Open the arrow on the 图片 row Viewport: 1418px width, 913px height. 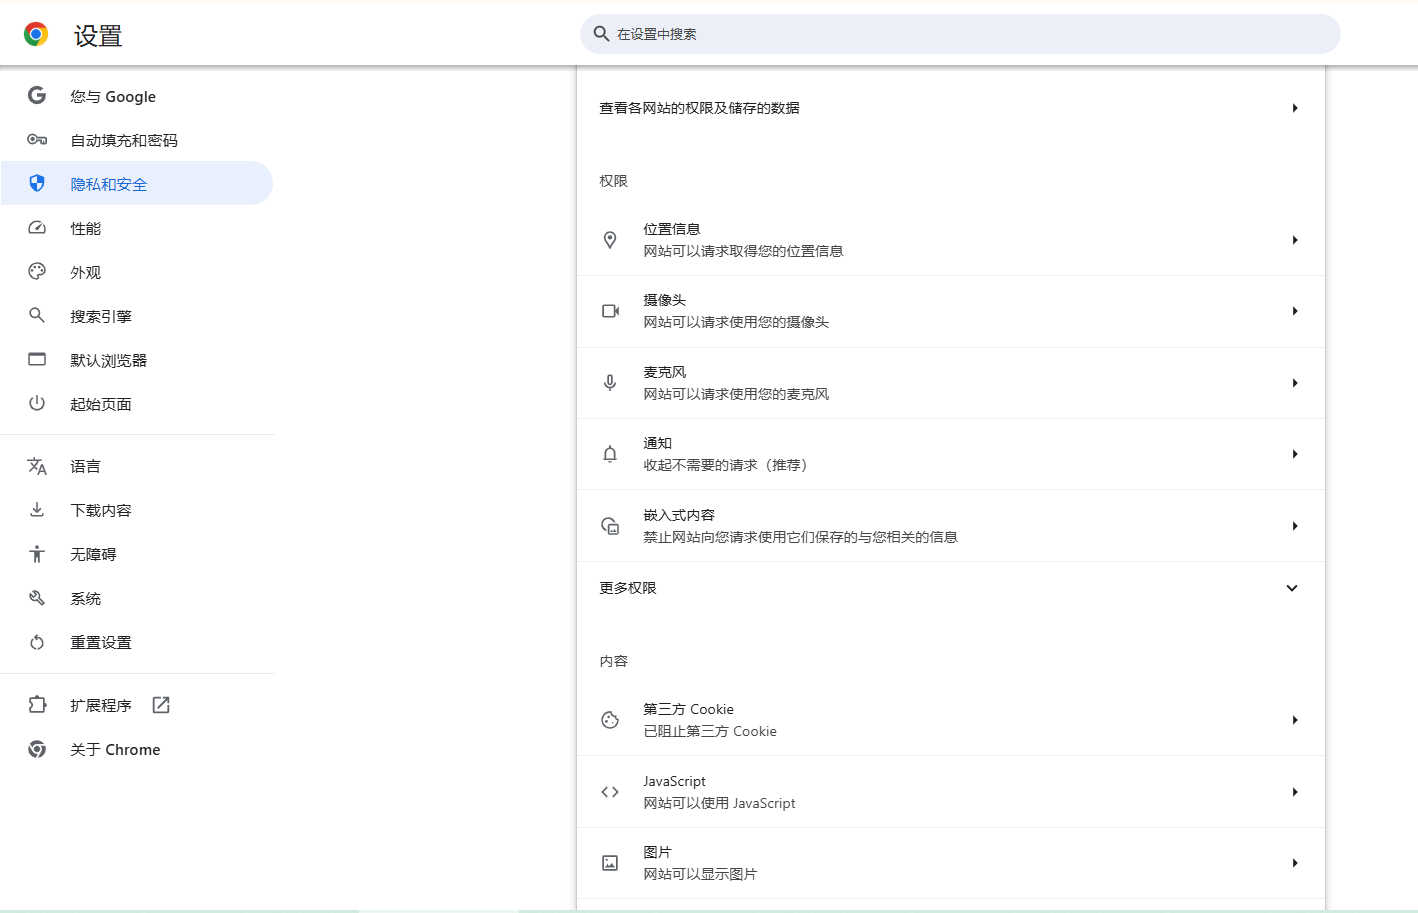1295,863
